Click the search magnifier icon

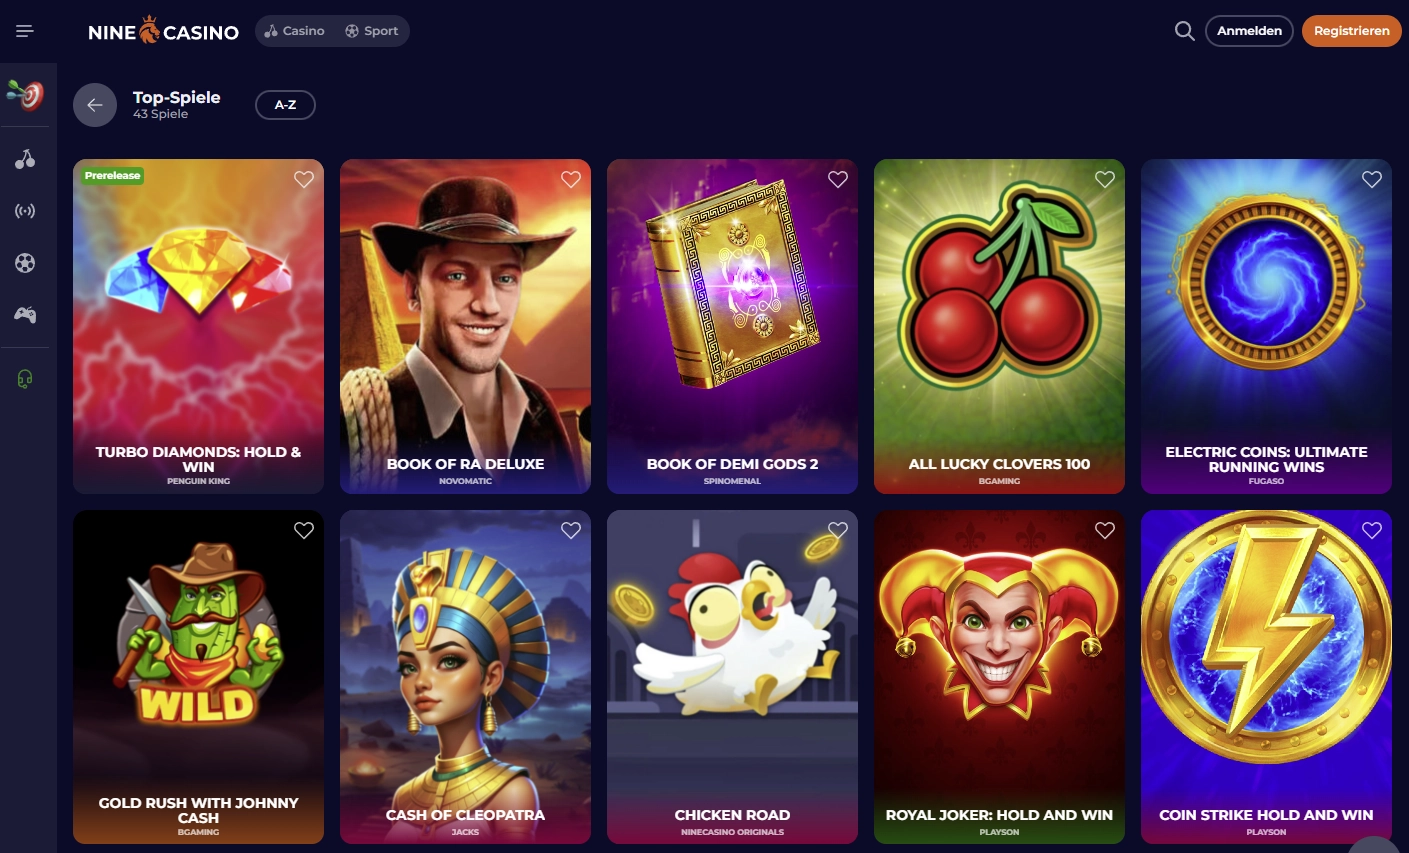point(1184,31)
